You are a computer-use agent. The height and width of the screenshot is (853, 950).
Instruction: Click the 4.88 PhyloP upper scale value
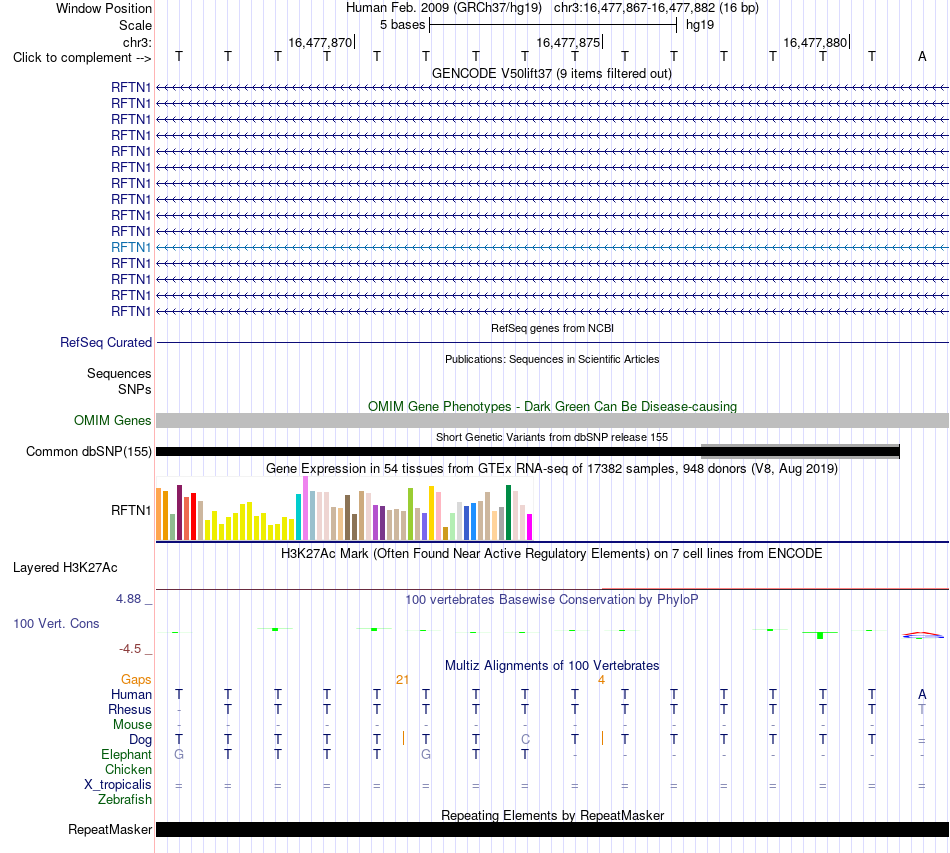coord(128,599)
